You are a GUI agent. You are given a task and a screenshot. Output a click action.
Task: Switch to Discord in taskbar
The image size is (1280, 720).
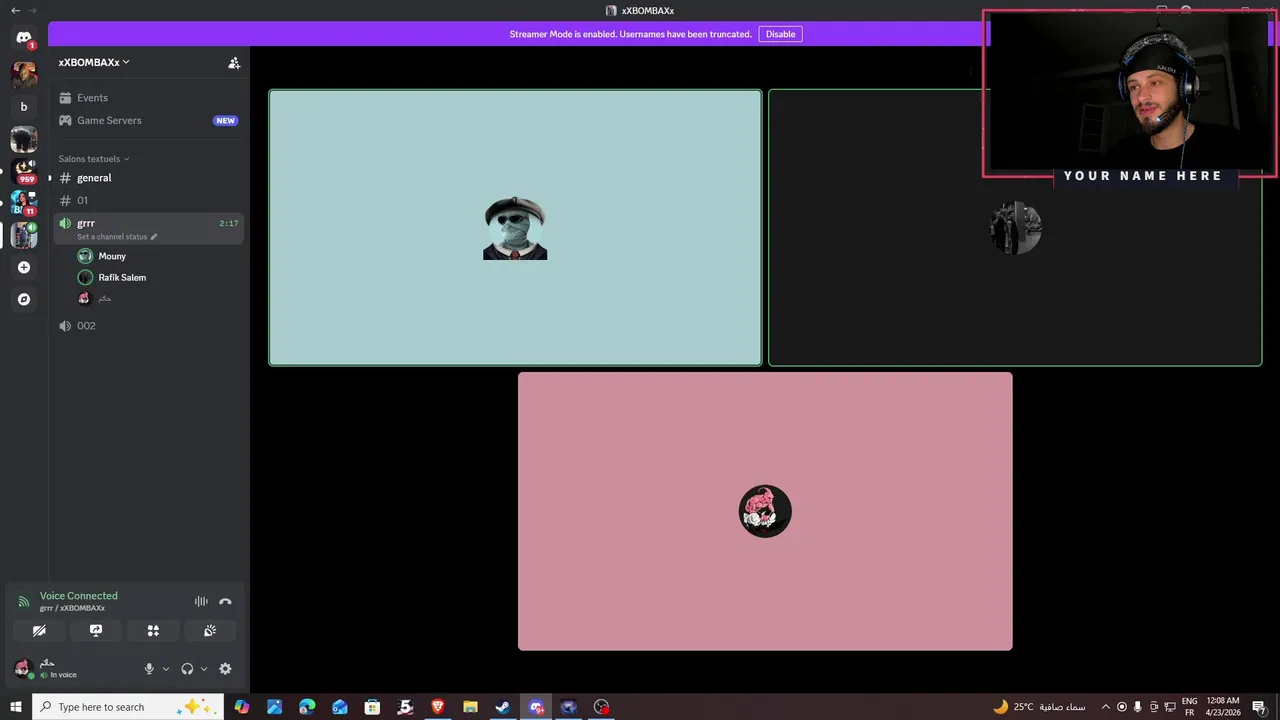pyautogui.click(x=536, y=707)
